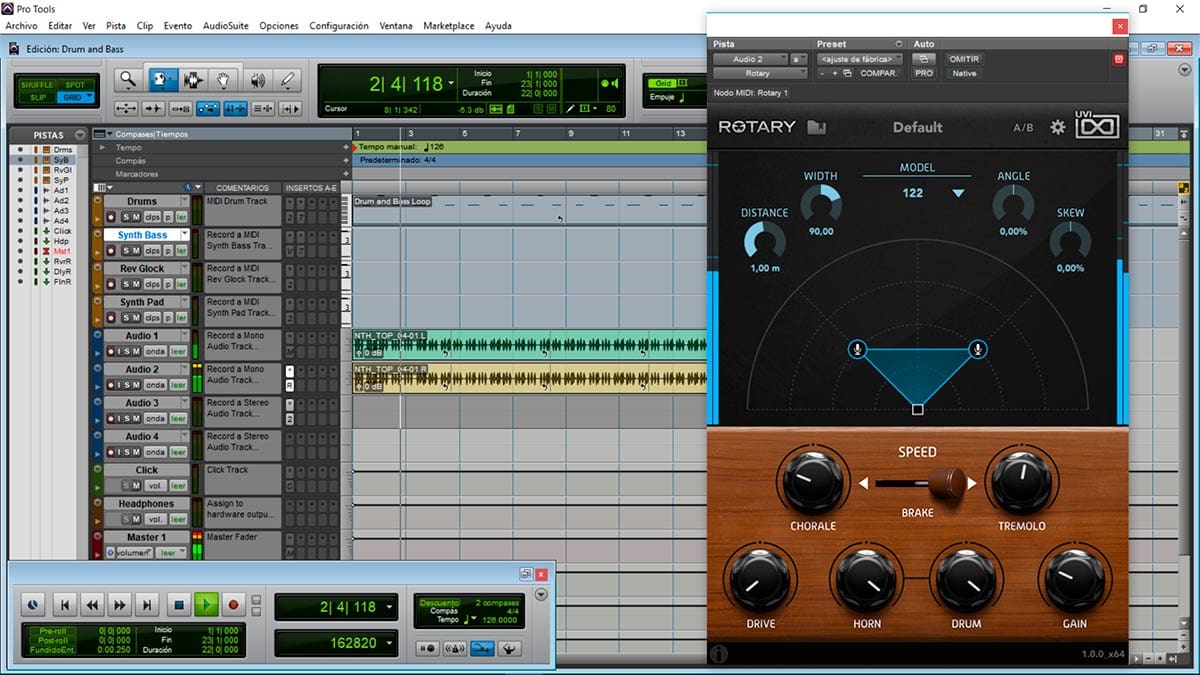Viewport: 1200px width, 675px height.
Task: Click the green Play button
Action: tap(205, 604)
